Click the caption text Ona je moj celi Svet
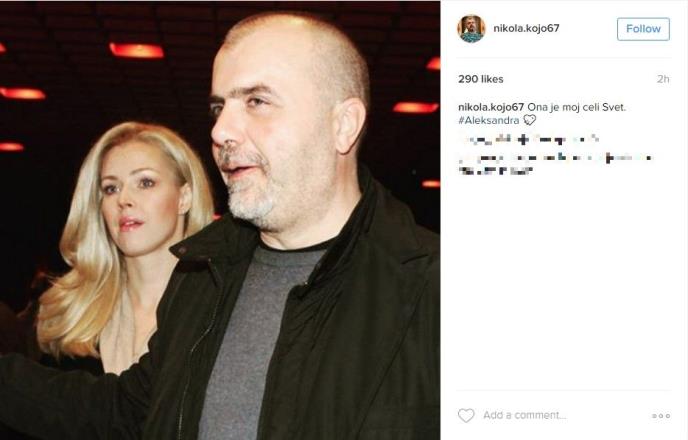The width and height of the screenshot is (688, 440). click(x=577, y=107)
